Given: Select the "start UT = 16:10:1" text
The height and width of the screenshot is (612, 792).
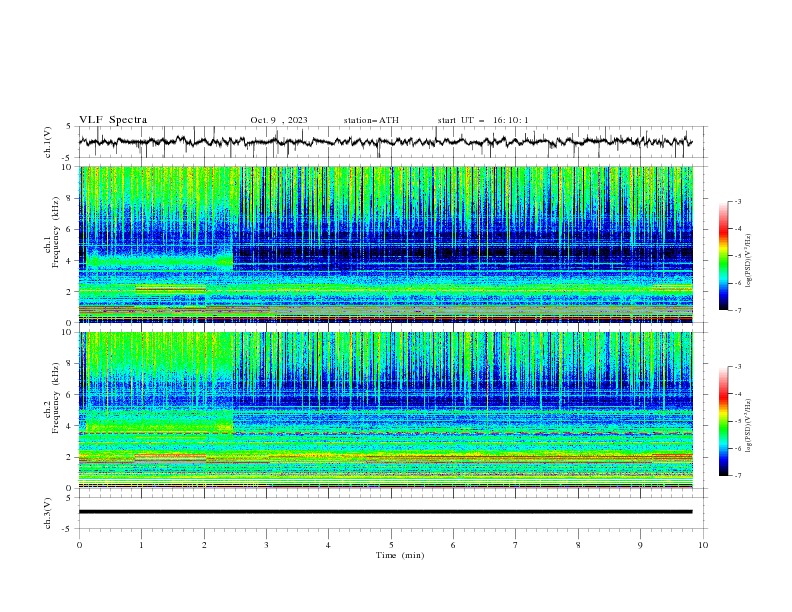Looking at the screenshot, I should [x=483, y=120].
